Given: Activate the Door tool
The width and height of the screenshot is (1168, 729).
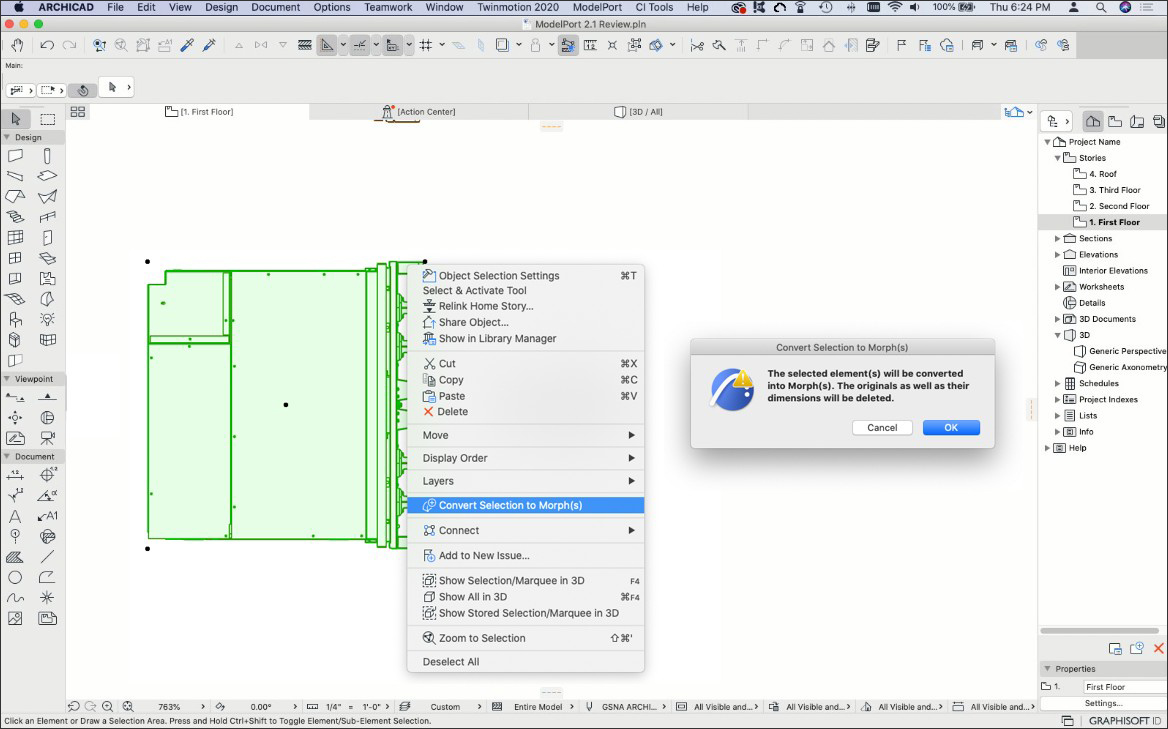Looking at the screenshot, I should point(47,238).
